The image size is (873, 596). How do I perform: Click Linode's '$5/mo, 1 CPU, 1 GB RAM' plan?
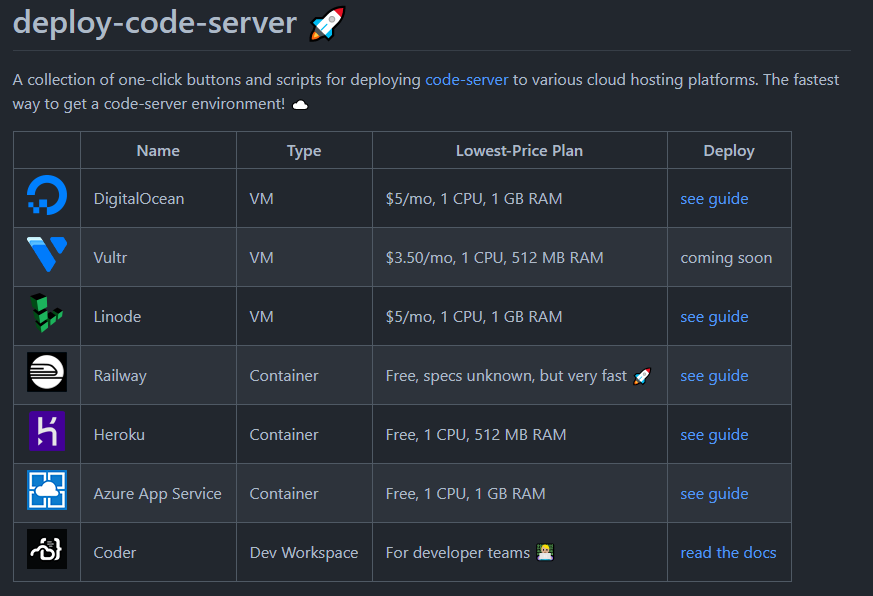474,317
